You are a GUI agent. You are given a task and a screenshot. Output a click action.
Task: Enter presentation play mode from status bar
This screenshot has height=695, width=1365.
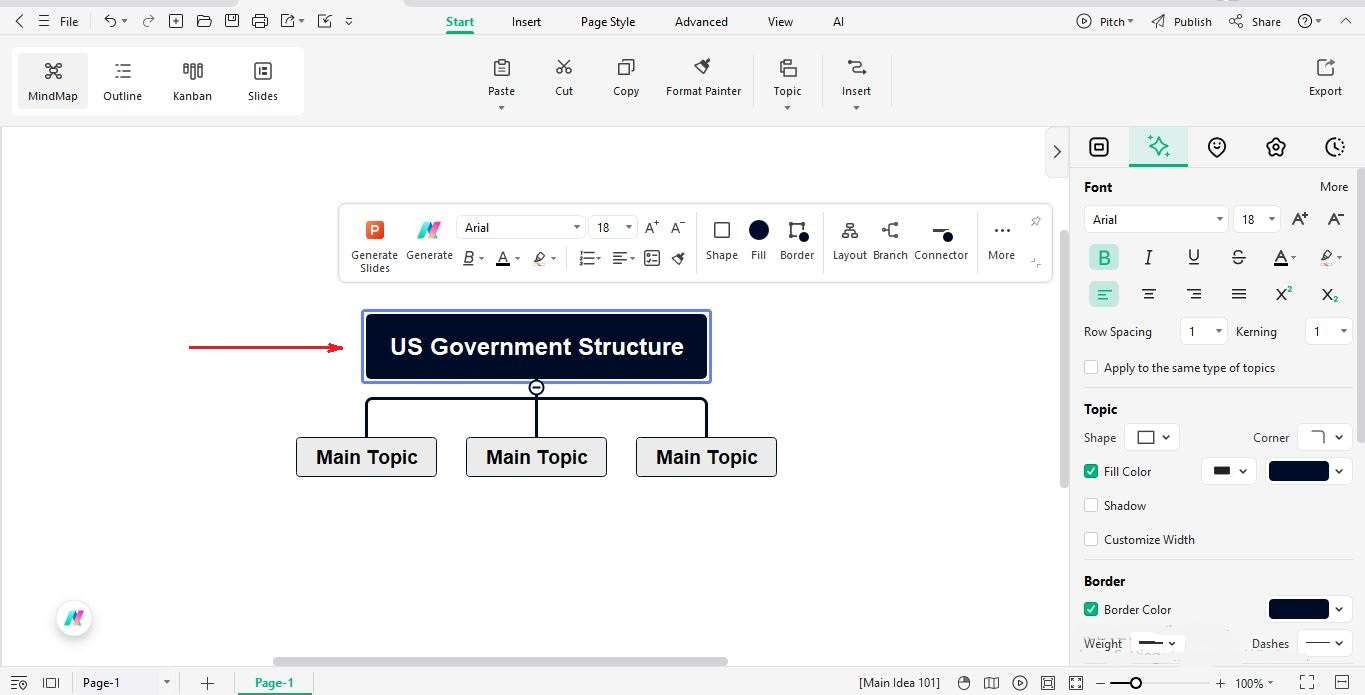point(1020,682)
